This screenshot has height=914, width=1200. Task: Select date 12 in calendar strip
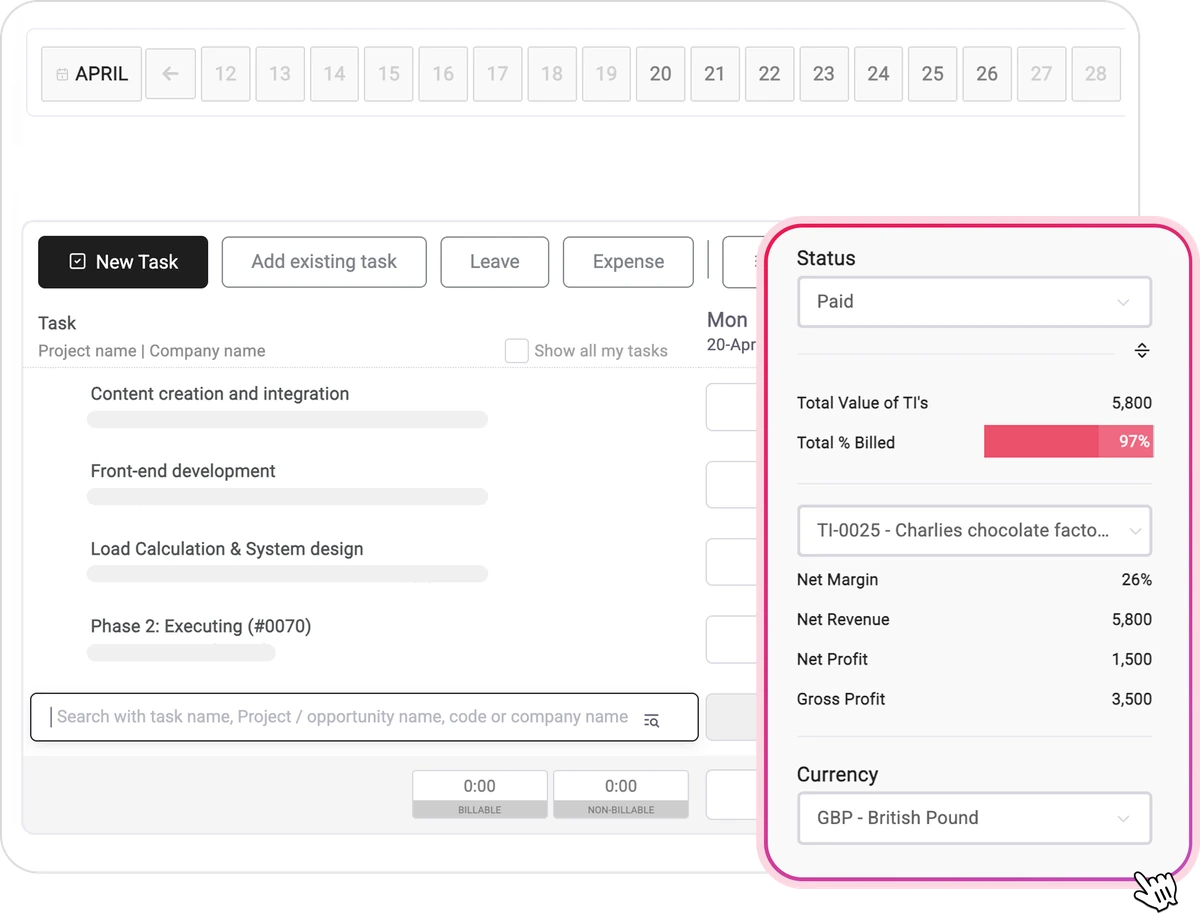pos(226,74)
